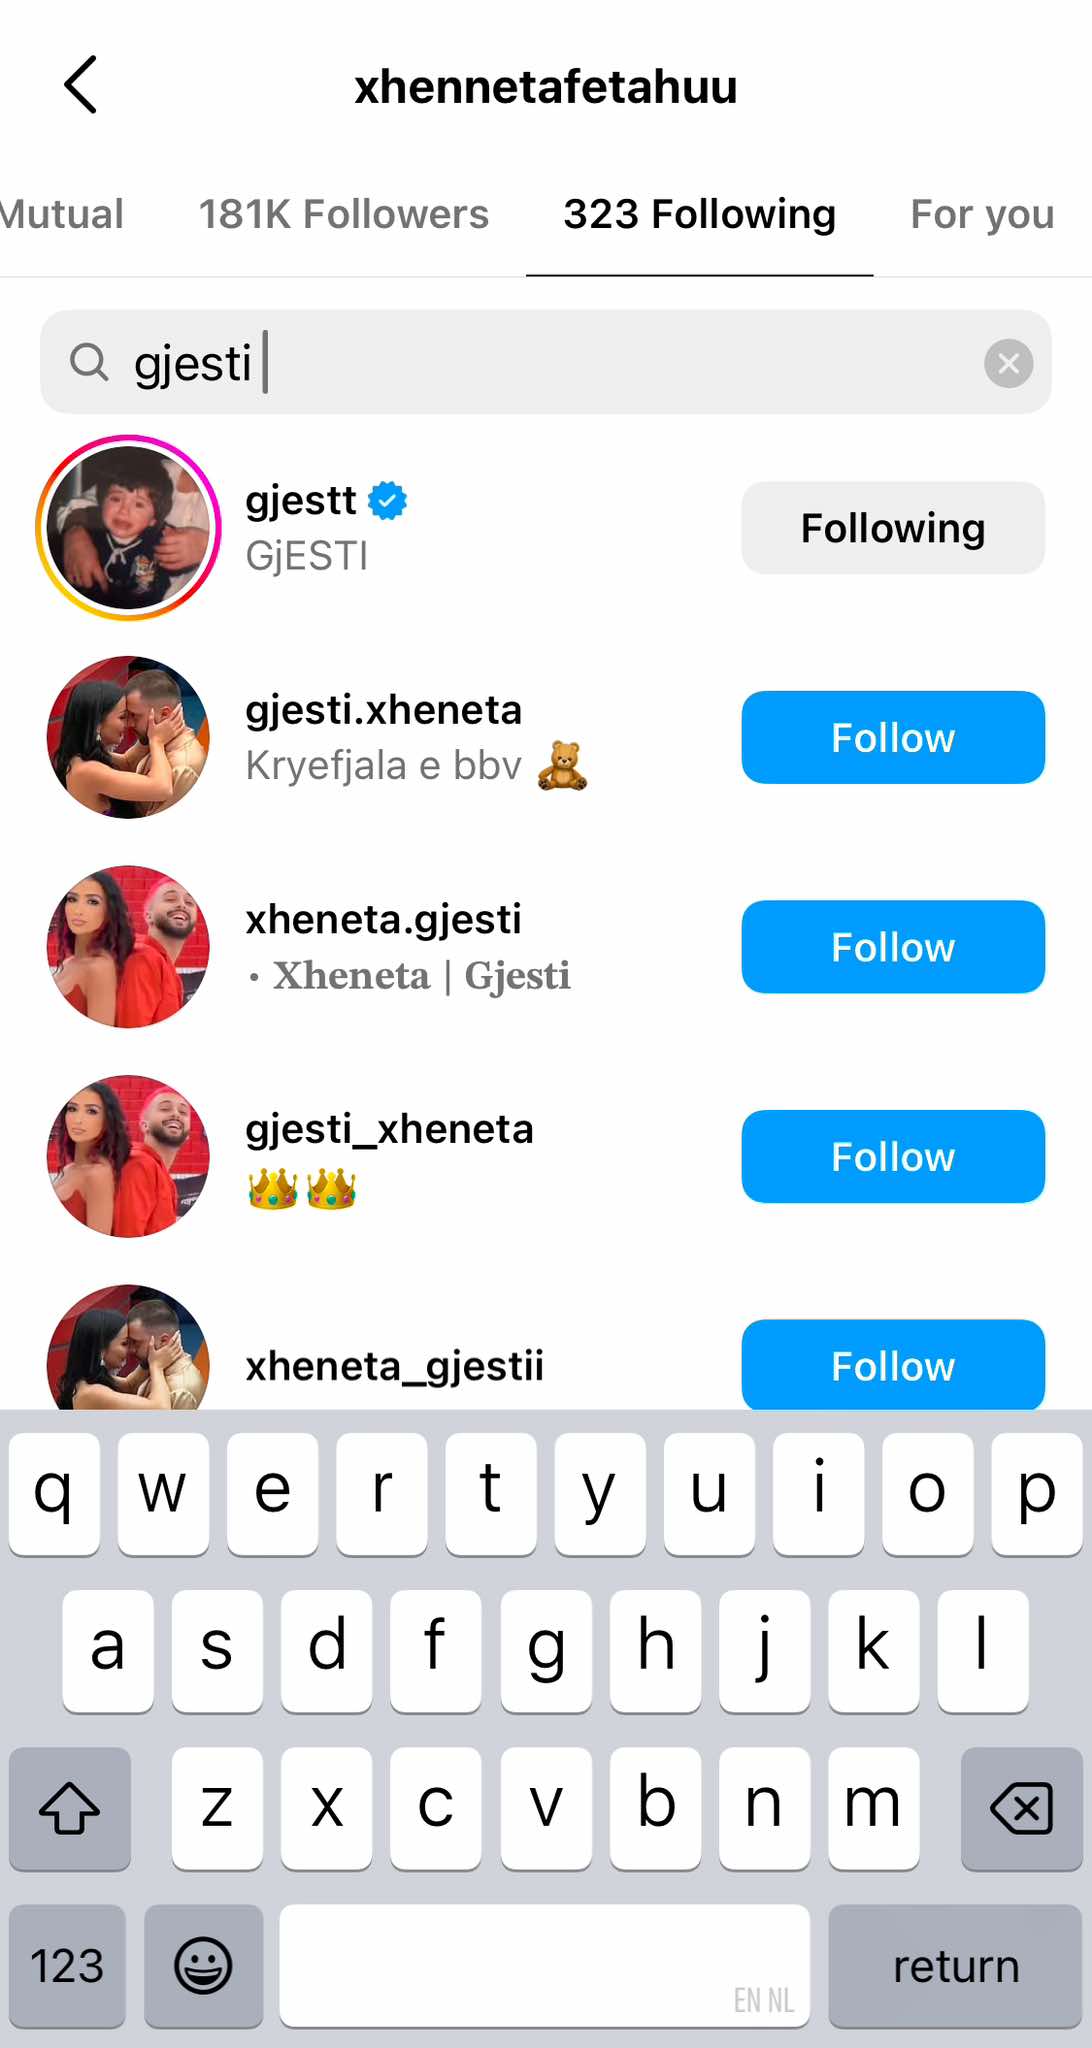Screen dimensions: 1092x2048
Task: Tap the space bar
Action: (544, 1965)
